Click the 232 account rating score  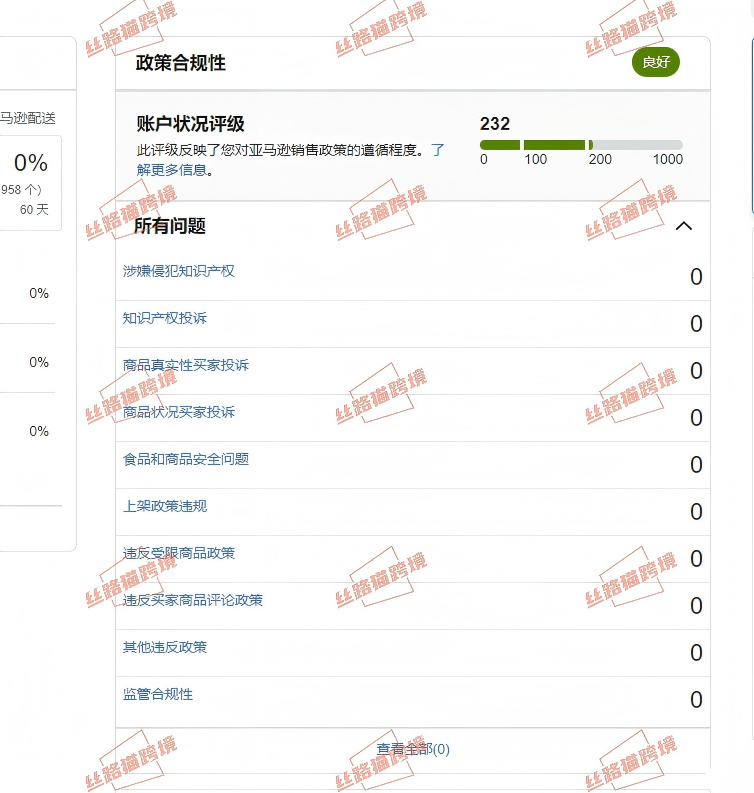(x=495, y=124)
